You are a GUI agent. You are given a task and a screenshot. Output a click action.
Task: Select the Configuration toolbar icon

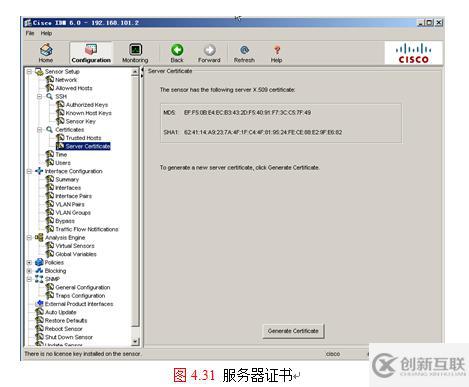(x=91, y=53)
